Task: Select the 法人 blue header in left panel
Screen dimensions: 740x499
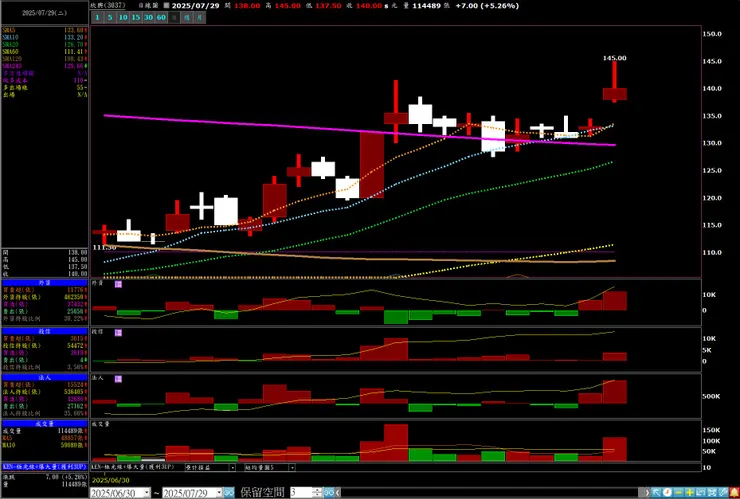Action: (x=44, y=378)
